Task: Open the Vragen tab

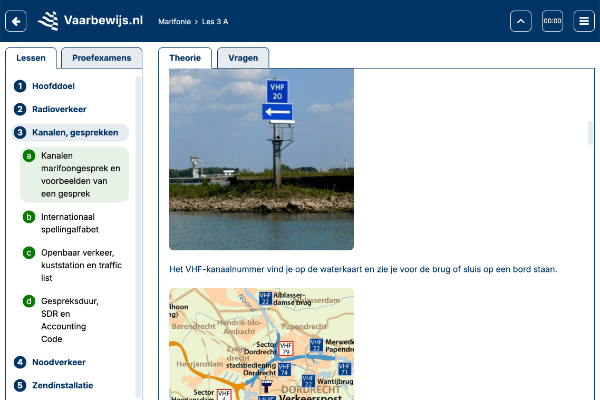Action: point(242,58)
